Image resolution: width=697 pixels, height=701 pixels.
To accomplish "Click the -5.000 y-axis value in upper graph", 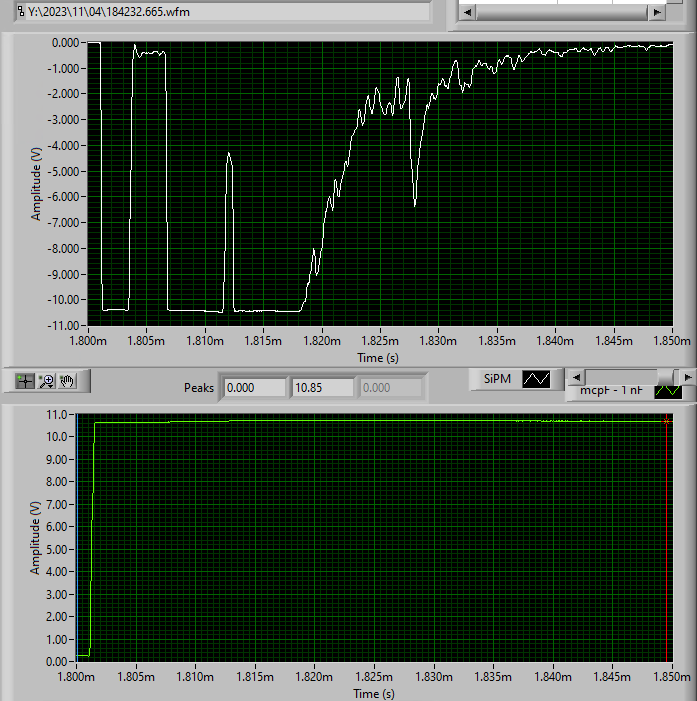I will [x=63, y=172].
